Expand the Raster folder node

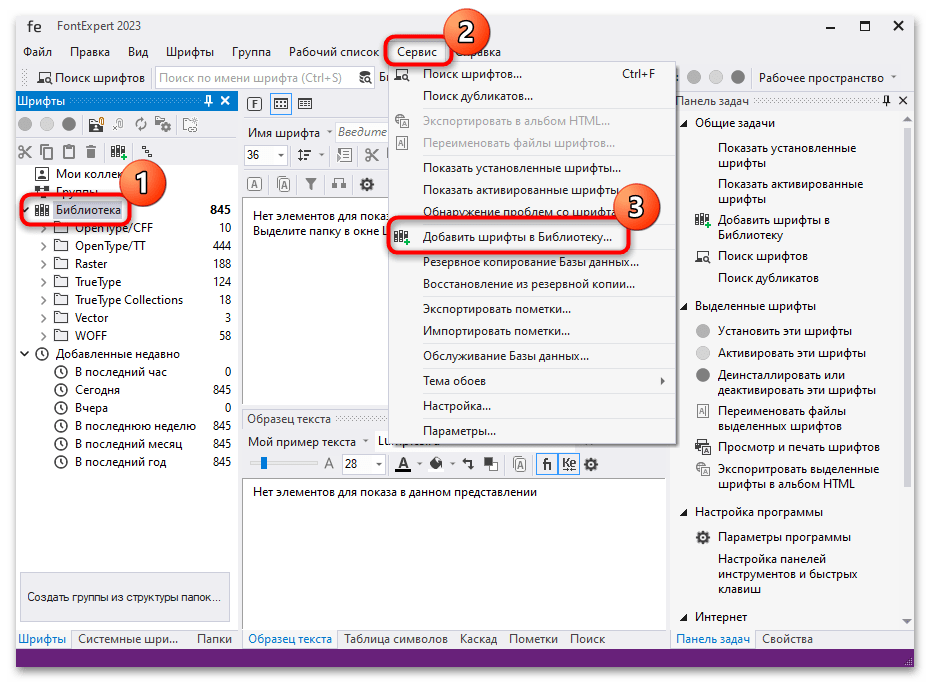[43, 264]
